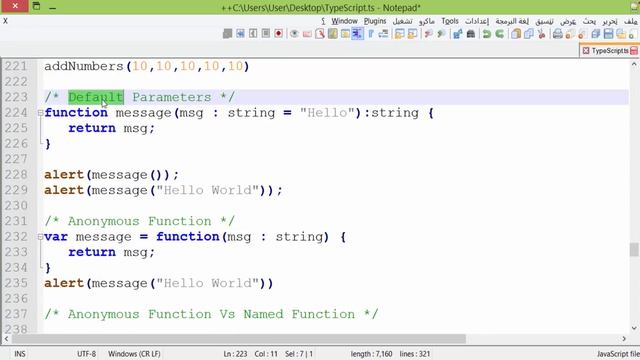This screenshot has height=360, width=640.
Task: Open the Replace toolbar icon
Action: (x=458, y=34)
